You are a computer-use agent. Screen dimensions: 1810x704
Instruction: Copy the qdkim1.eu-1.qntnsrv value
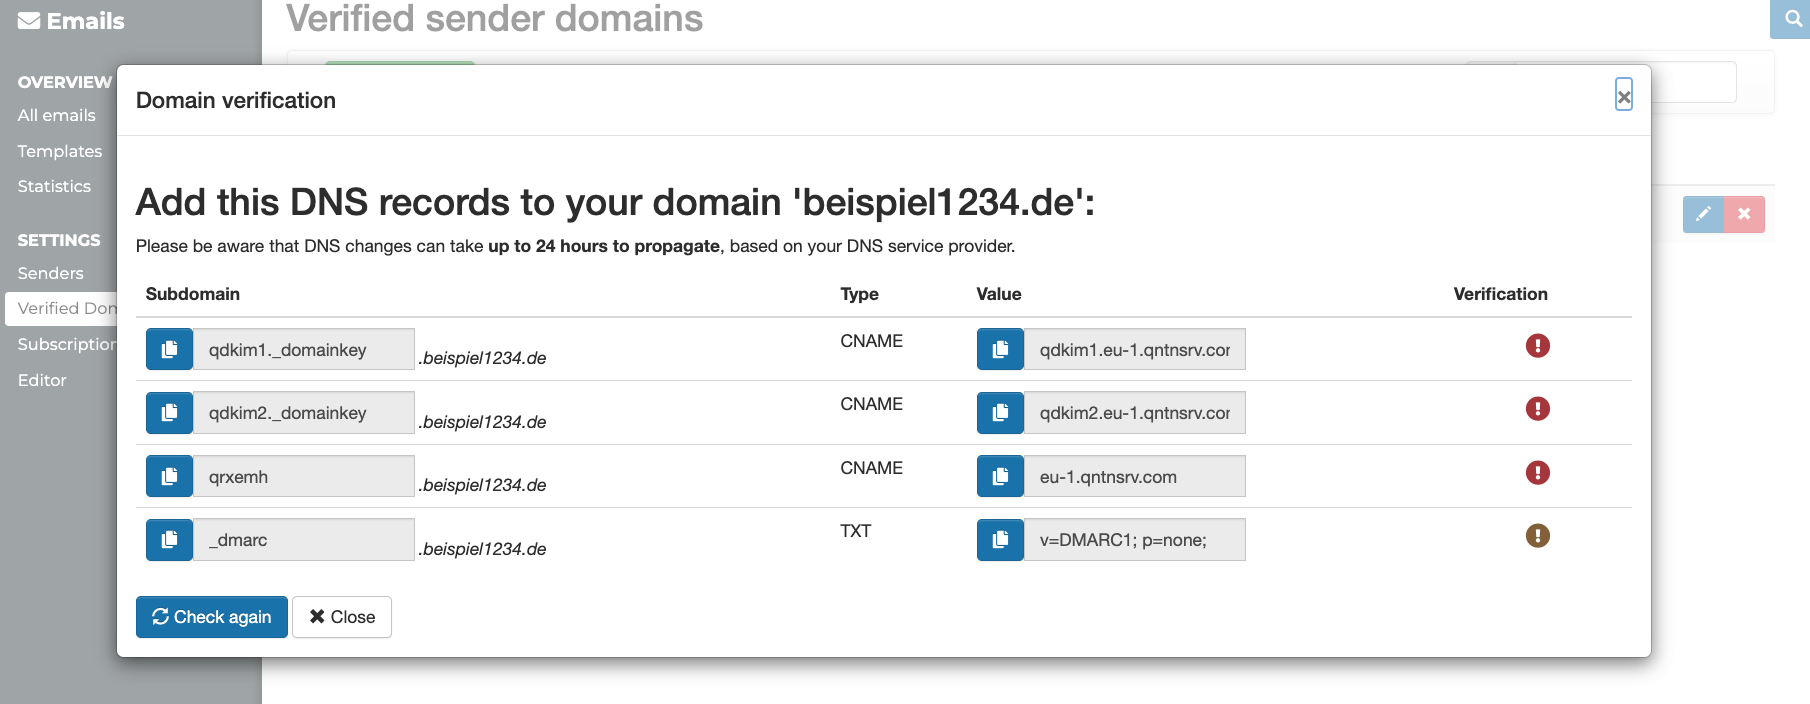(1000, 349)
